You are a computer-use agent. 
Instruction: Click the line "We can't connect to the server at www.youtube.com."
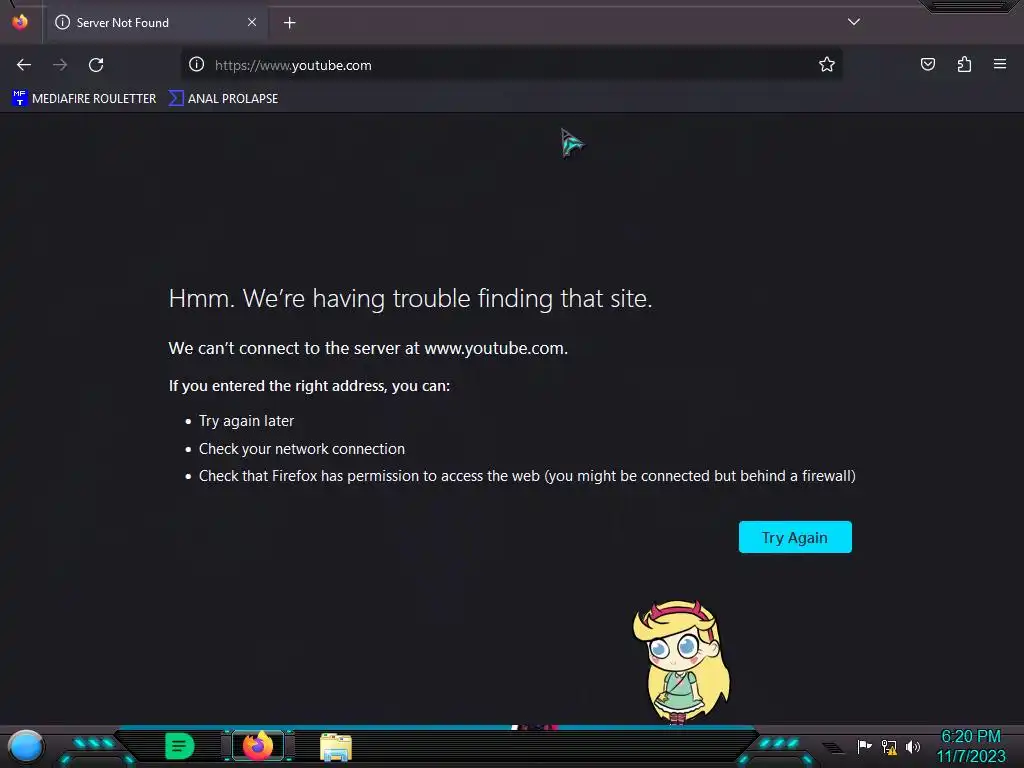tap(368, 348)
